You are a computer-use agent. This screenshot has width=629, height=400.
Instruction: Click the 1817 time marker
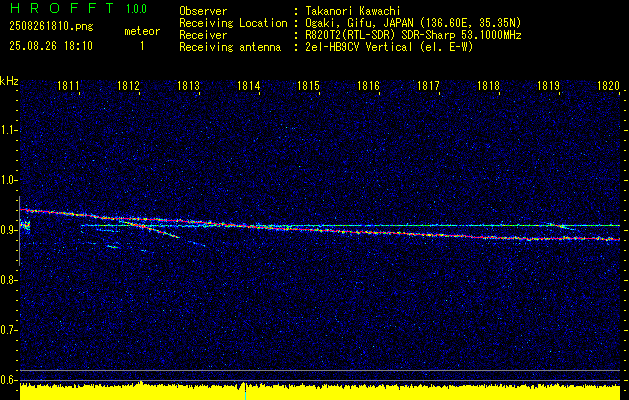coord(428,86)
